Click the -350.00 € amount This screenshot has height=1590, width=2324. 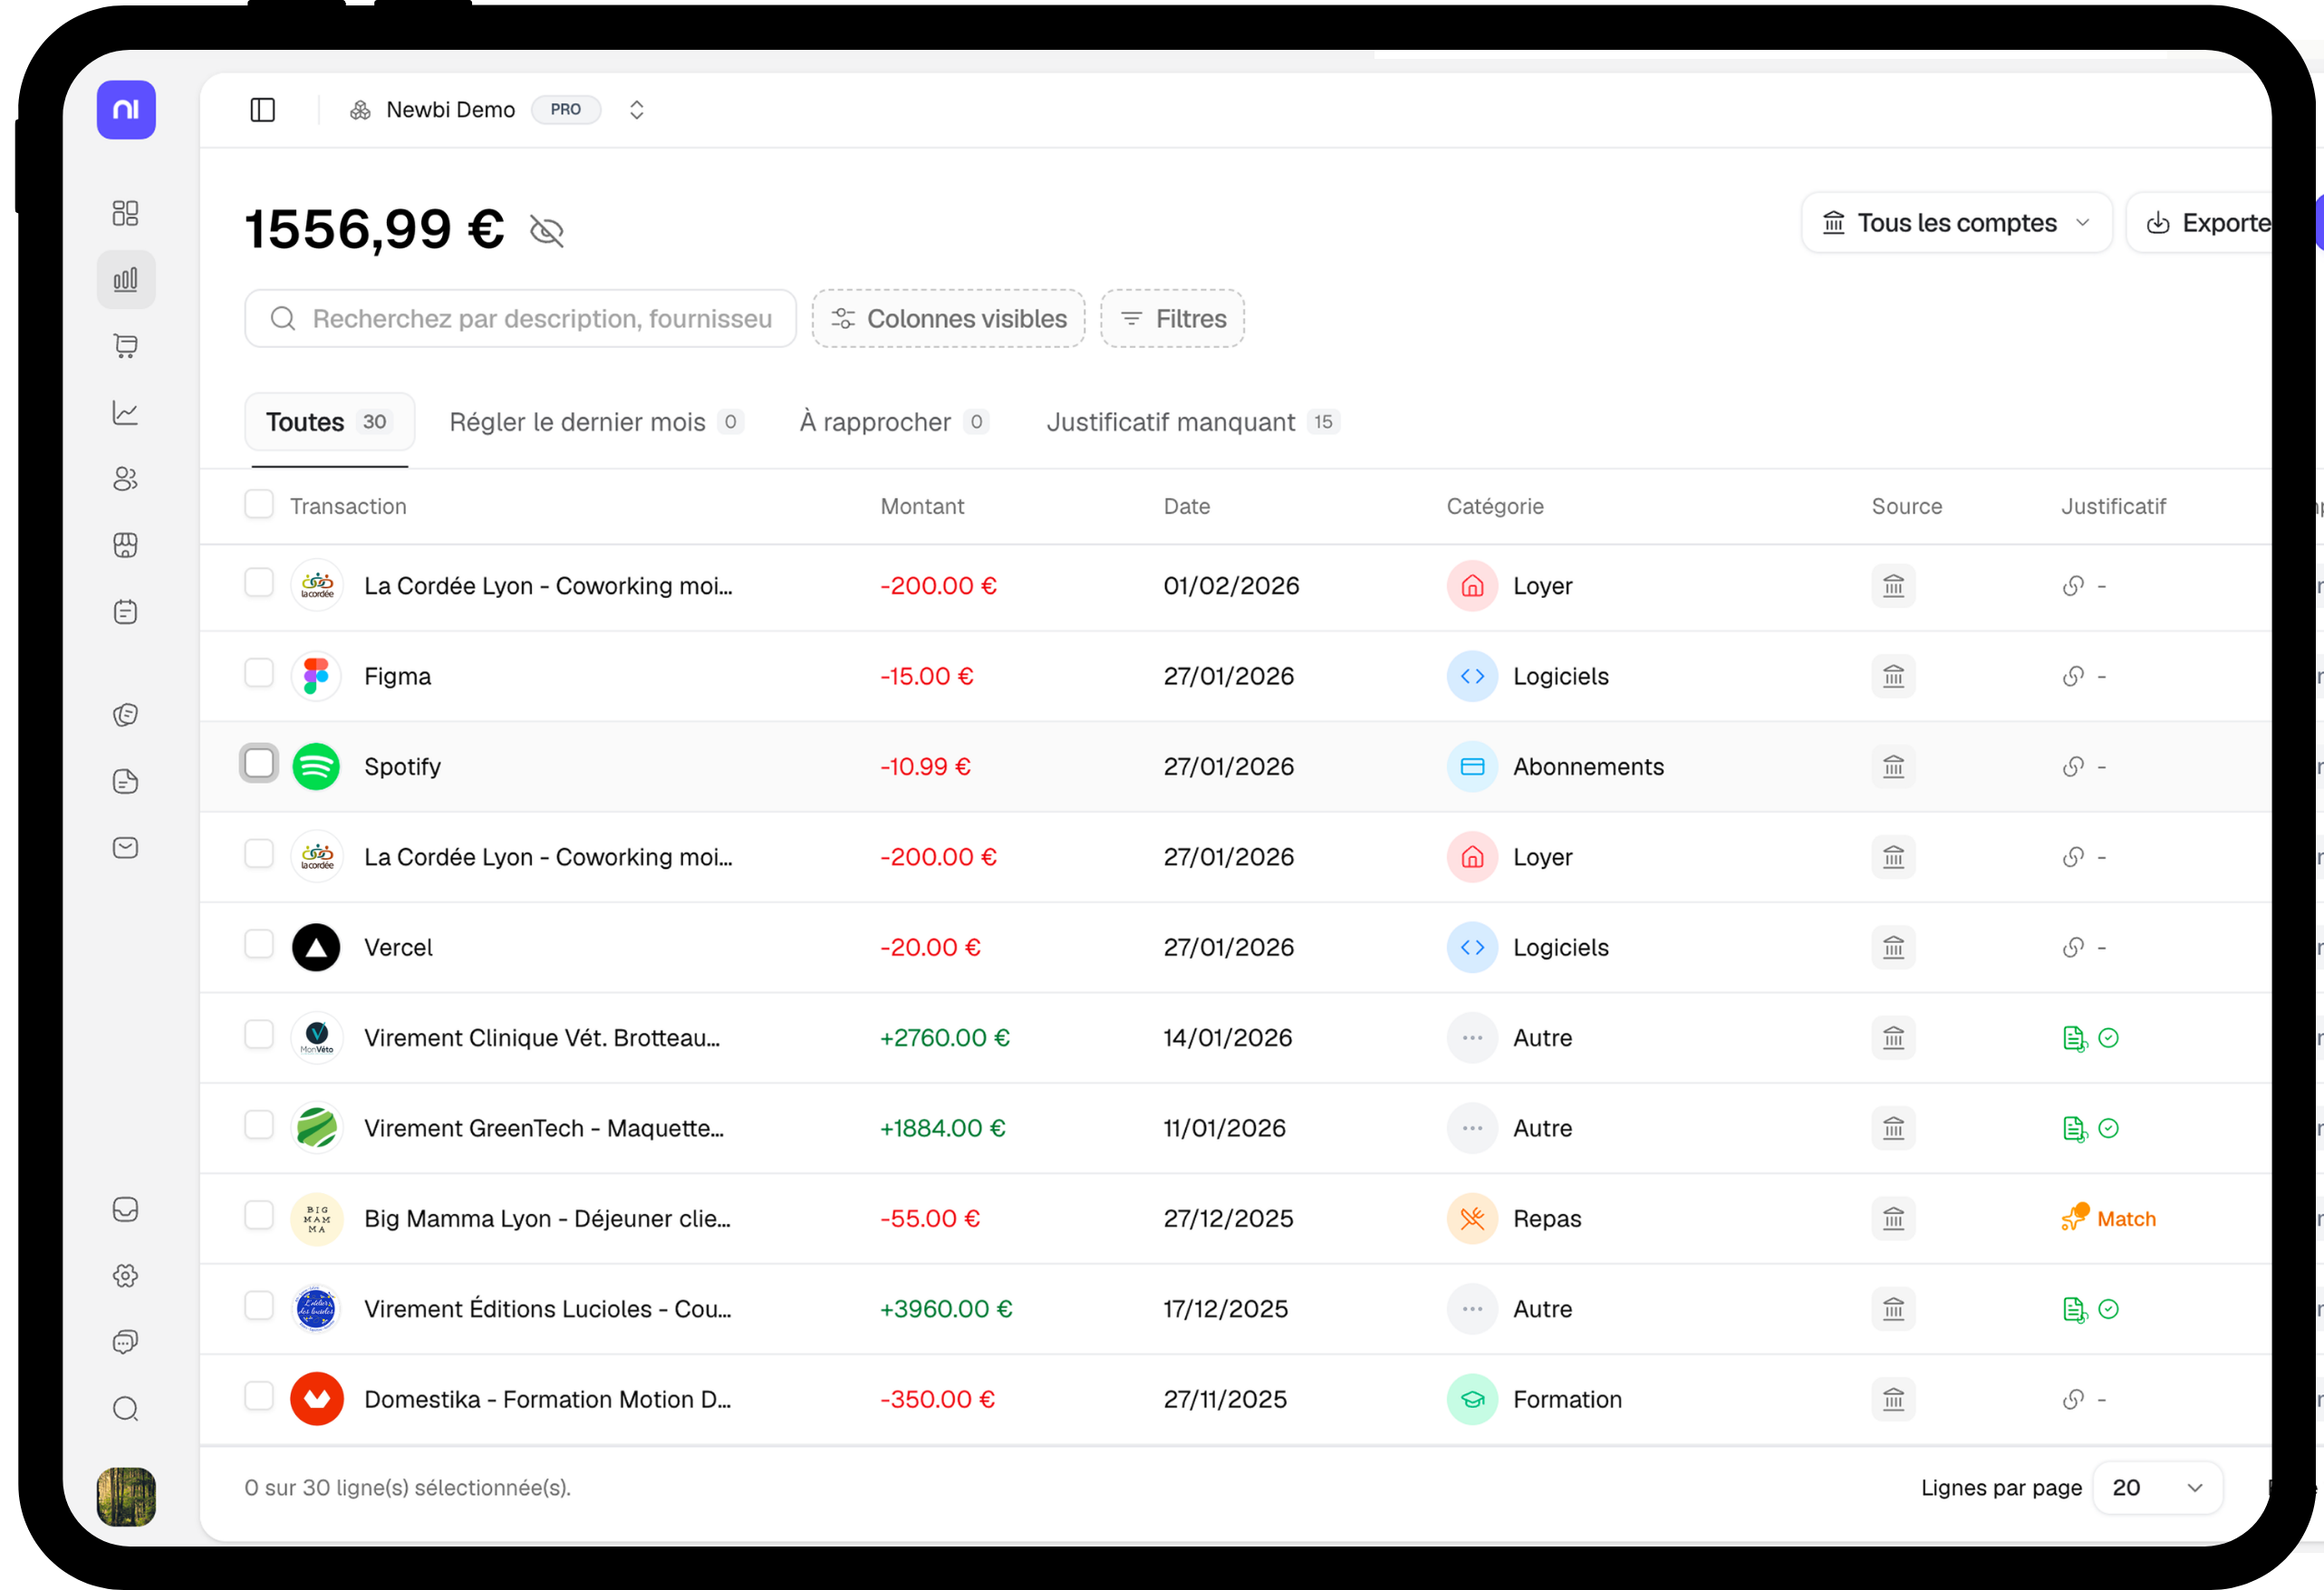[x=937, y=1400]
